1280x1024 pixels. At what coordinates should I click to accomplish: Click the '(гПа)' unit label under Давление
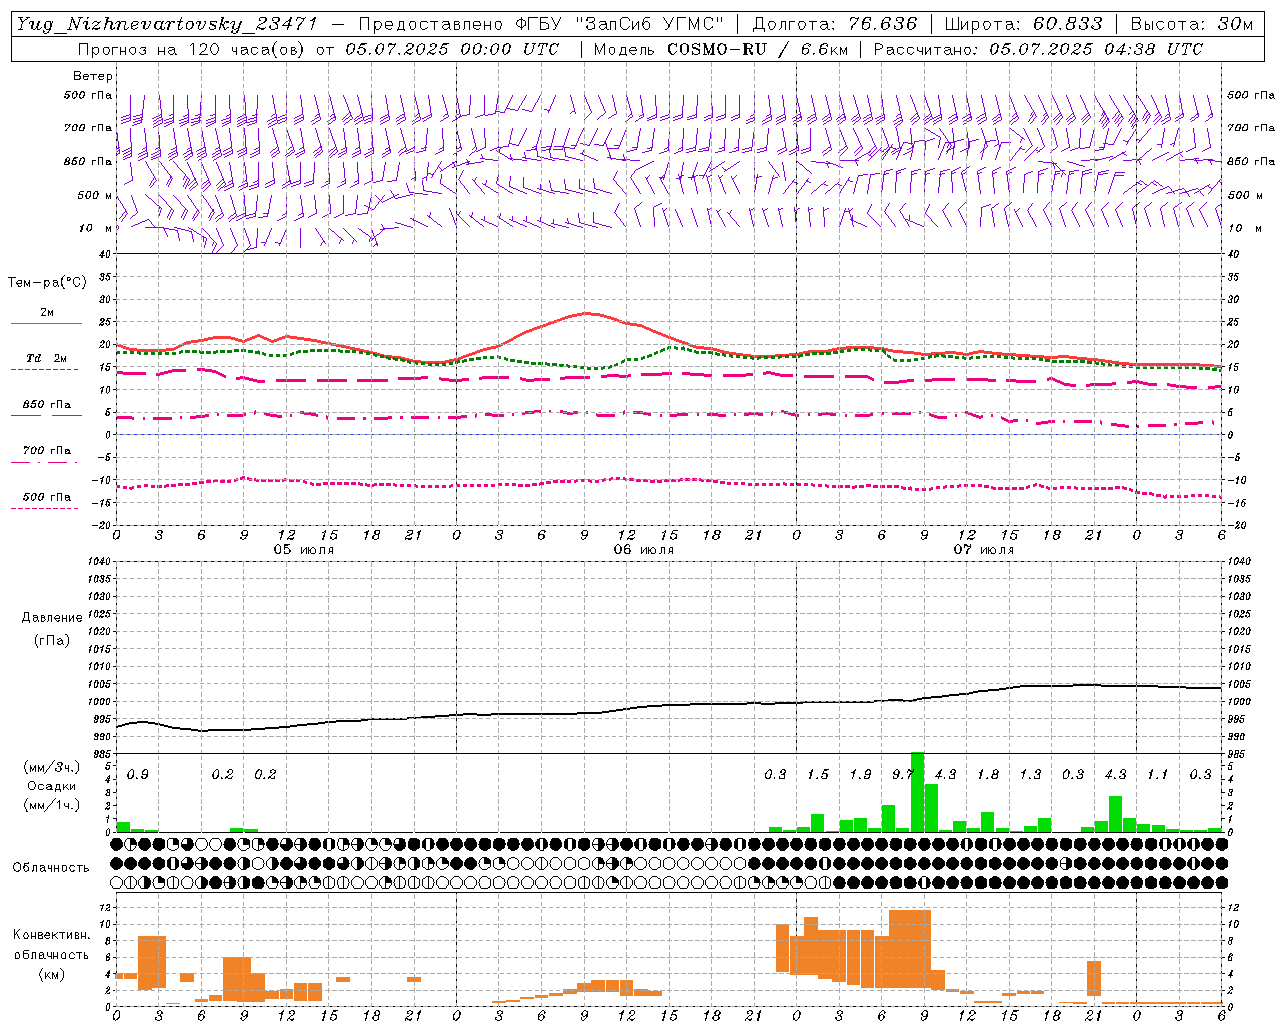pyautogui.click(x=52, y=640)
